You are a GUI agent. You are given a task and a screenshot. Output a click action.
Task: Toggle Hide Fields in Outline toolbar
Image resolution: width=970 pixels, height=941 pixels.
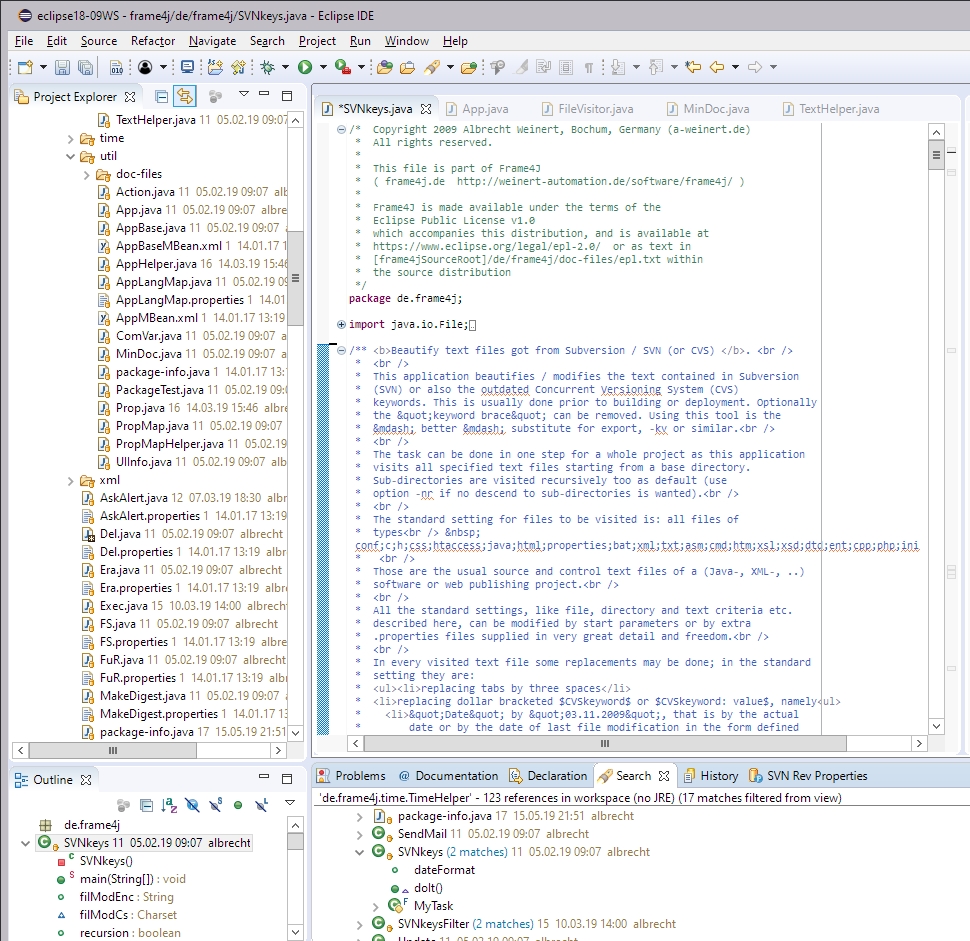tap(192, 804)
